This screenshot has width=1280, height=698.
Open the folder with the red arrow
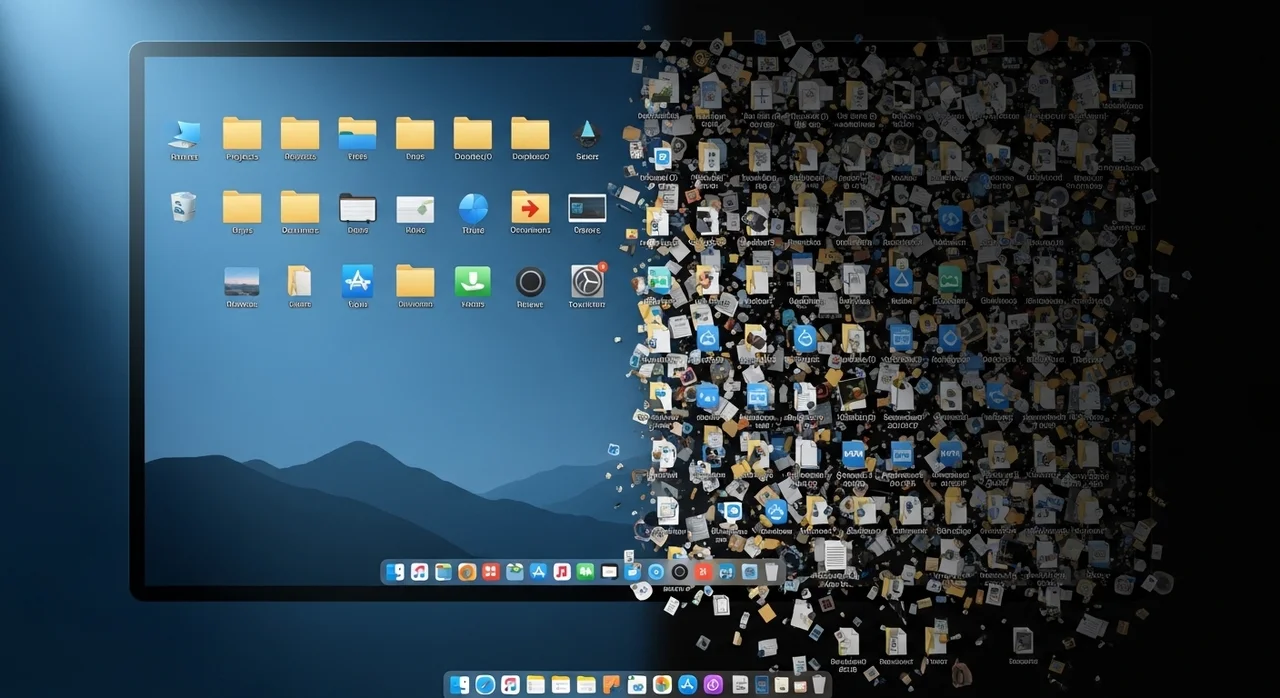pos(530,208)
